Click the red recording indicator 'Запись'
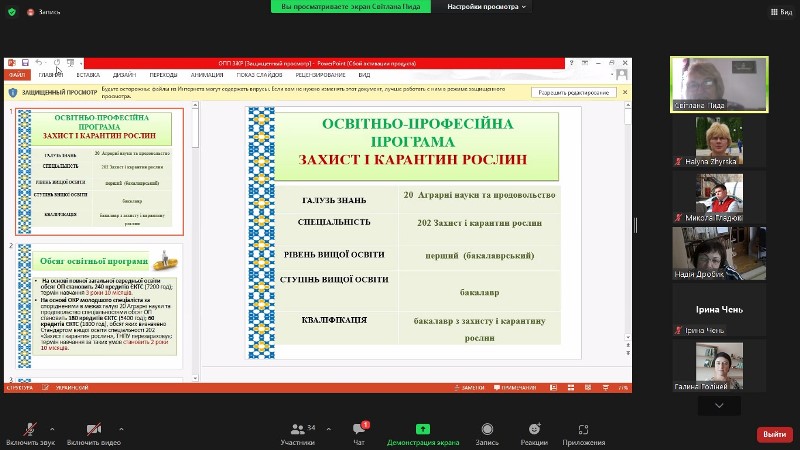The width and height of the screenshot is (800, 450). [44, 12]
